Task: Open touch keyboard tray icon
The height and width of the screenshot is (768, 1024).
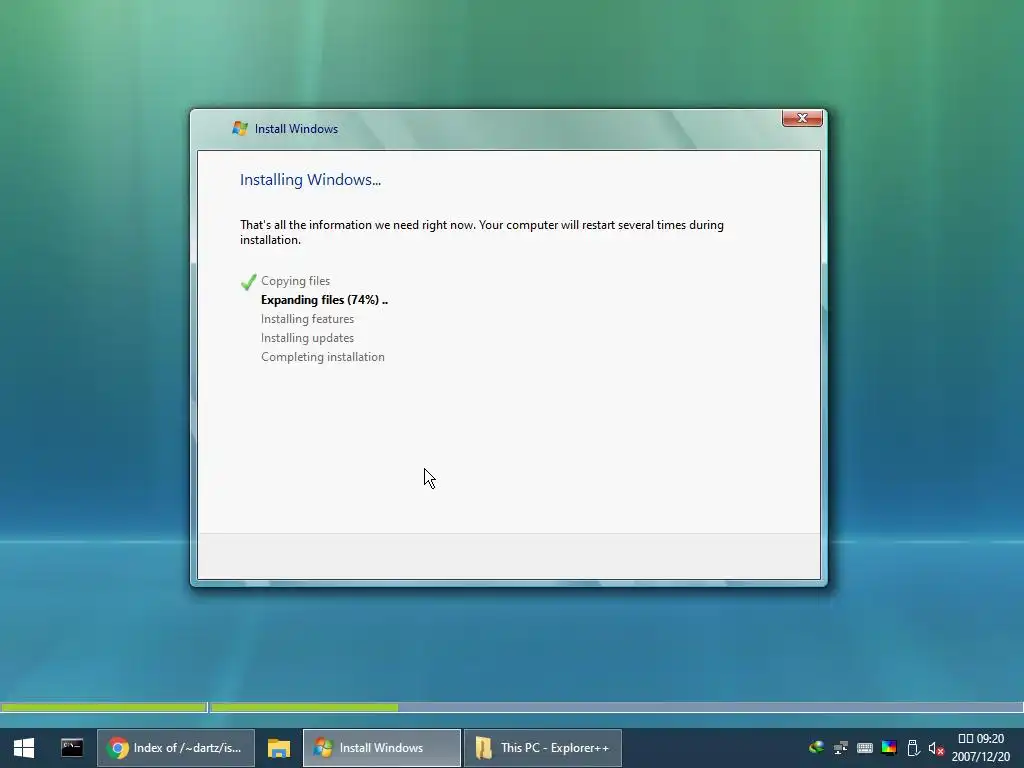Action: [x=865, y=748]
